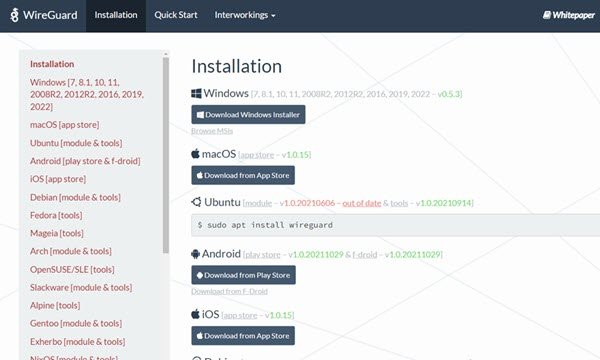Jump to Alpine [tools] in sidebar

[55, 306]
